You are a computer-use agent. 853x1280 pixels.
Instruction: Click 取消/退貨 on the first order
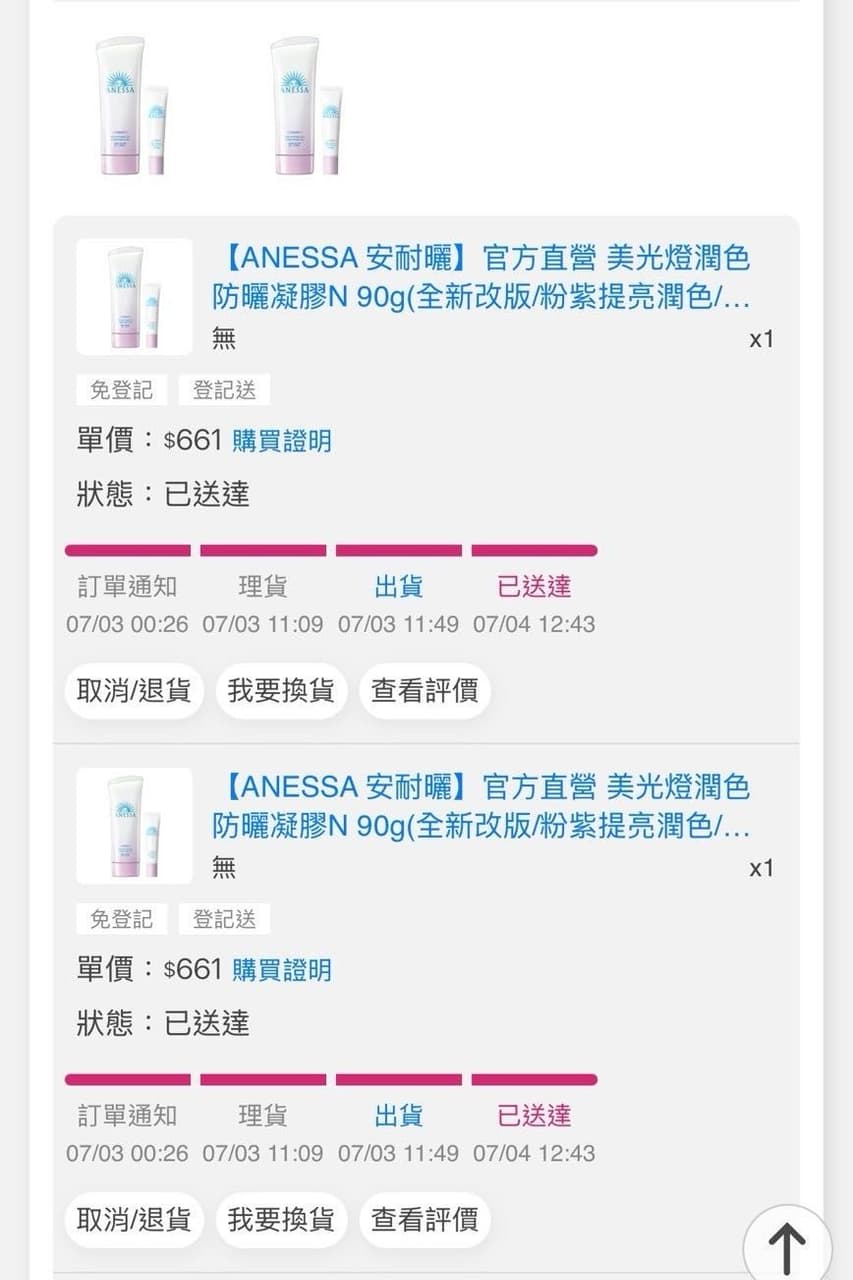coord(134,691)
